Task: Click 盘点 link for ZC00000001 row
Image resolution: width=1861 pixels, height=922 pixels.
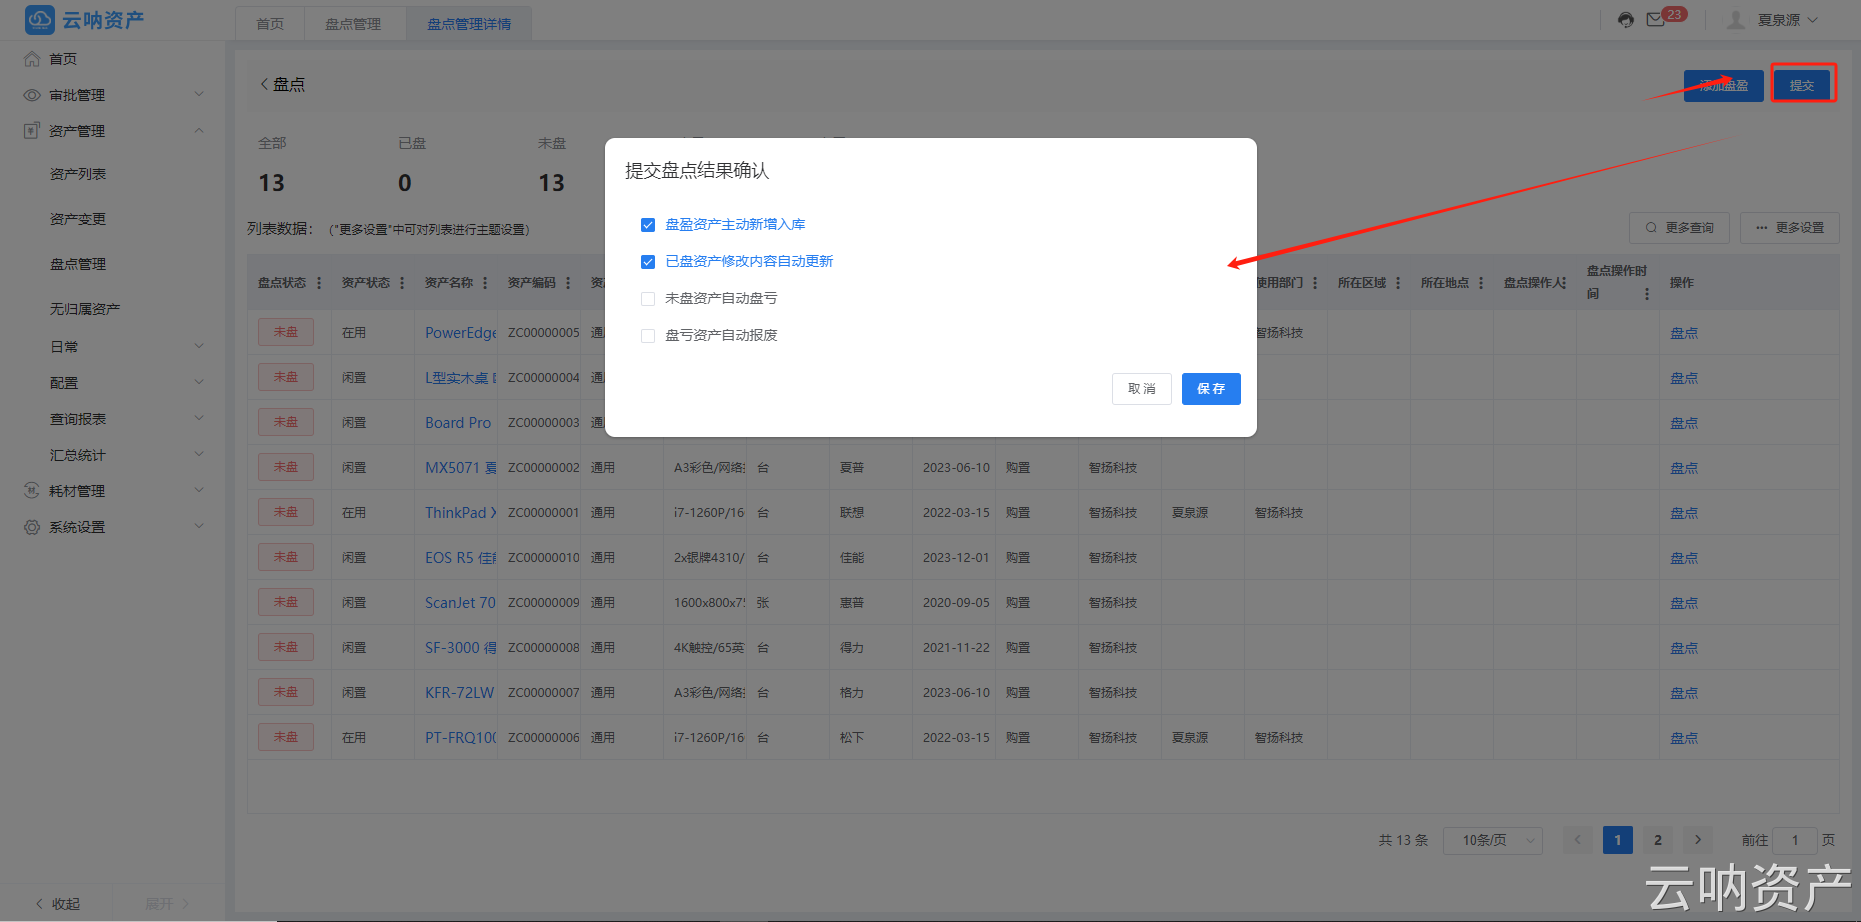Action: click(1684, 513)
